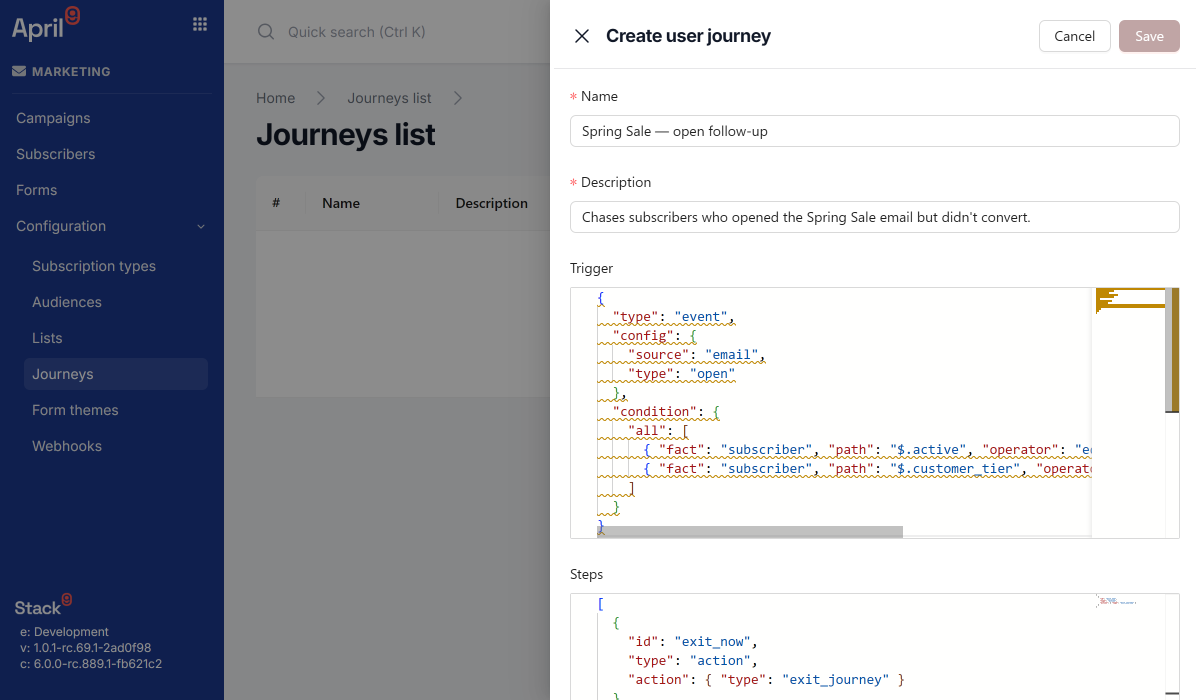The width and height of the screenshot is (1200, 700).
Task: Click the Stack logo in sidebar footer
Action: click(x=43, y=605)
